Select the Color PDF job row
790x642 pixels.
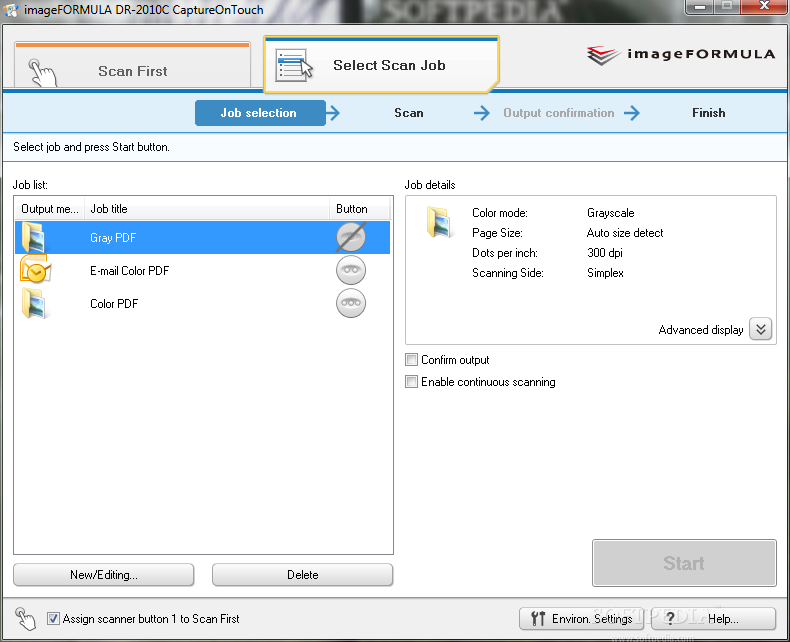[203, 303]
